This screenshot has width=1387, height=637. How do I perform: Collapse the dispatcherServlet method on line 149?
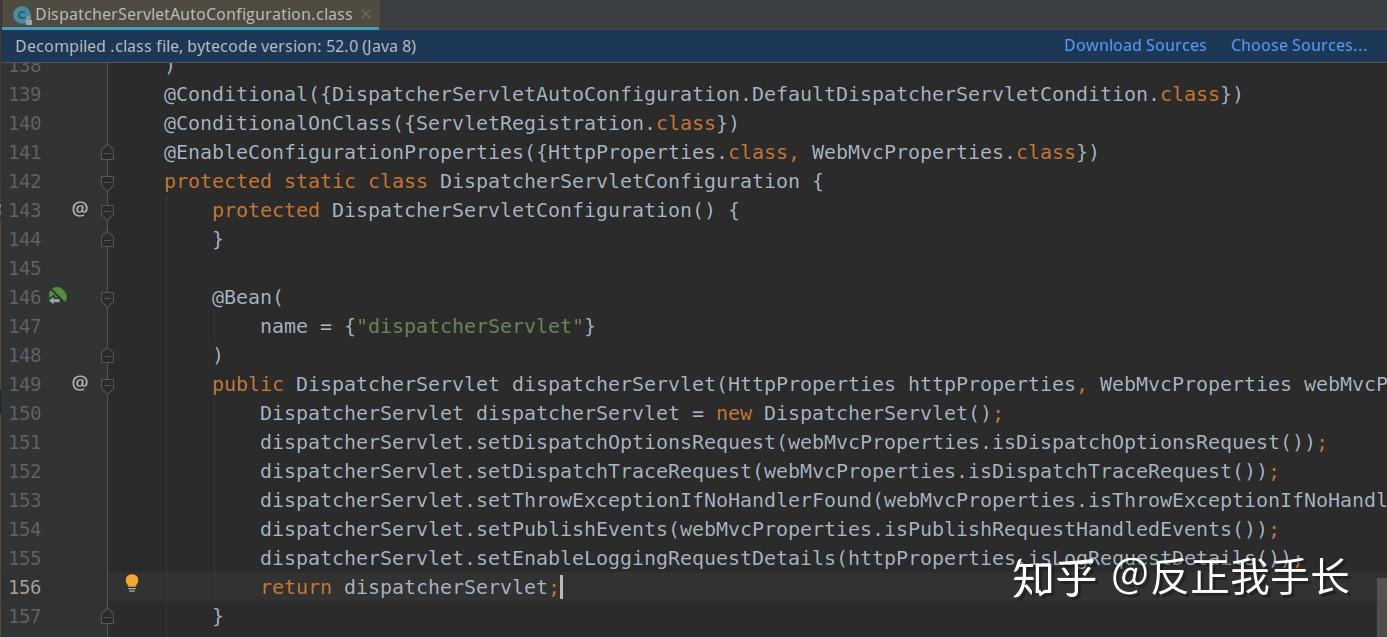(x=107, y=383)
